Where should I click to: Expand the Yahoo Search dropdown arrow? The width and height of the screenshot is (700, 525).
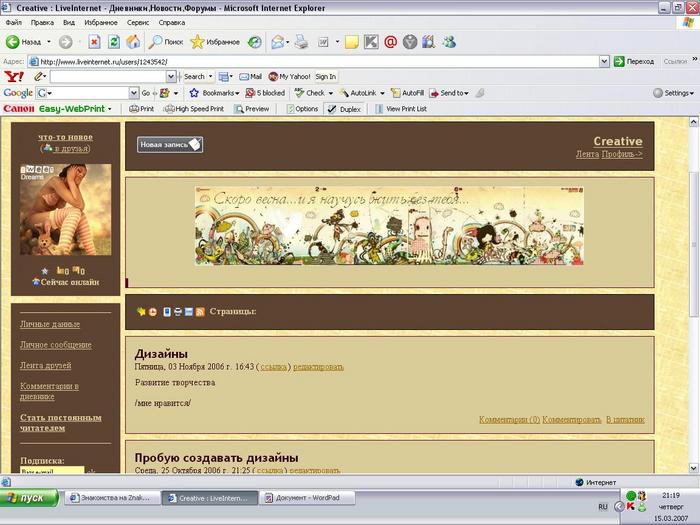click(x=210, y=76)
